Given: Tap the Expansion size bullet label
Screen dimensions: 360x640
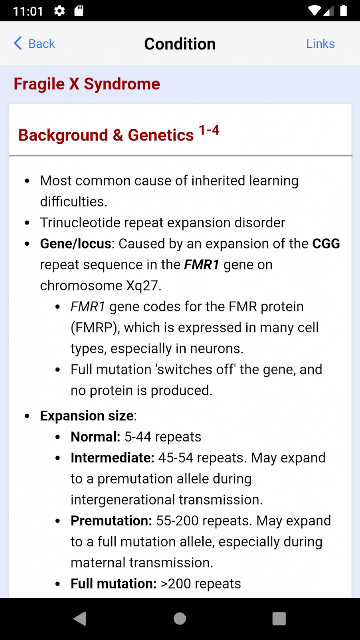Looking at the screenshot, I should click(x=87, y=416).
